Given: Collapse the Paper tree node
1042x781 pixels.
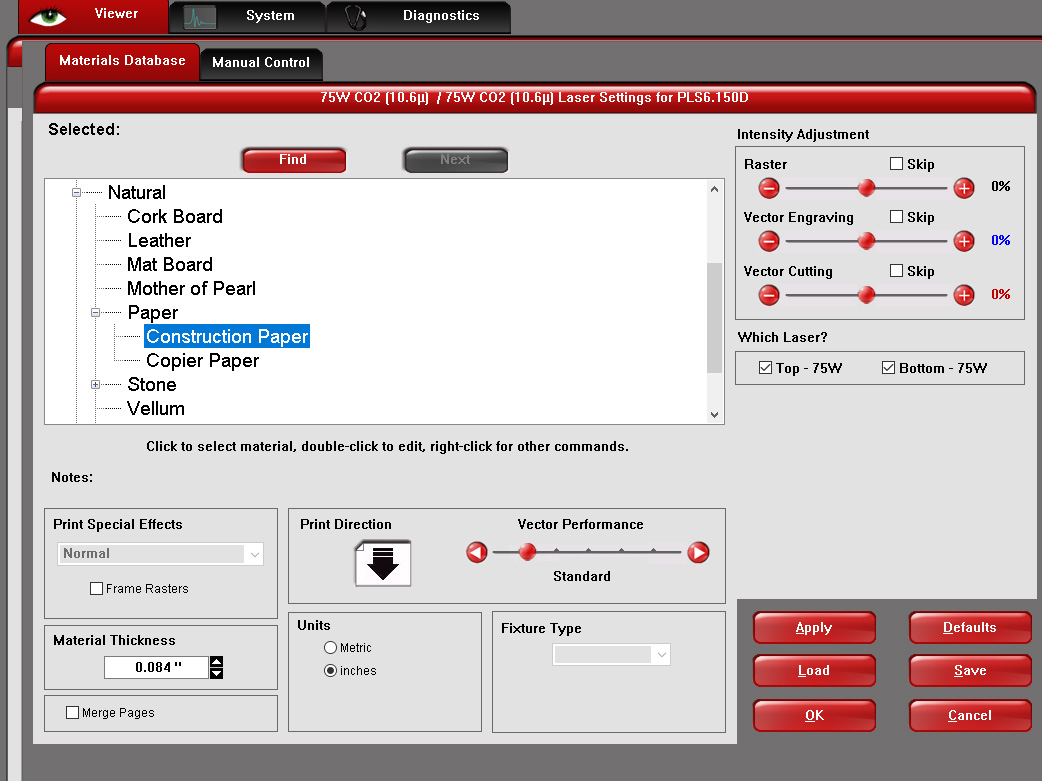Looking at the screenshot, I should click(96, 312).
